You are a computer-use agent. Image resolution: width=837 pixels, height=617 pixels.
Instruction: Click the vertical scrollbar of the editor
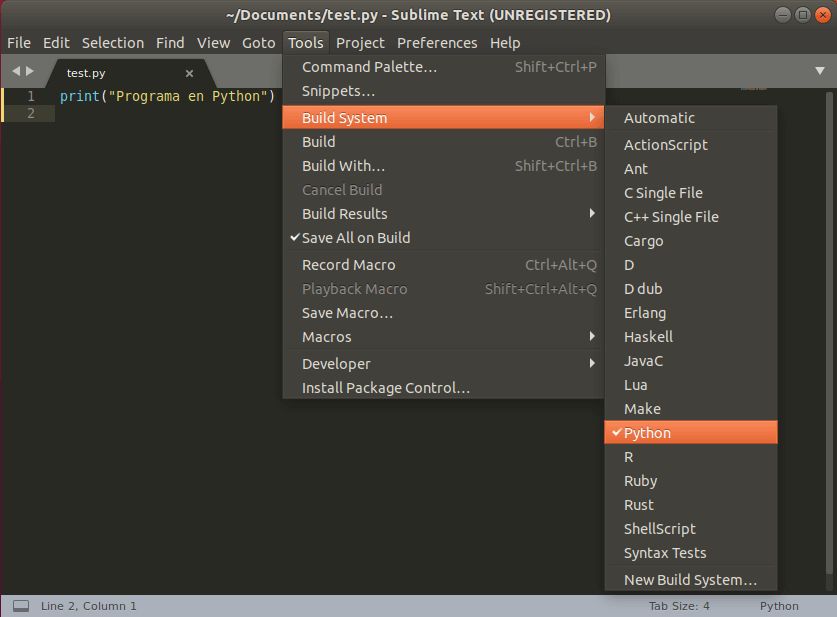[x=829, y=331]
